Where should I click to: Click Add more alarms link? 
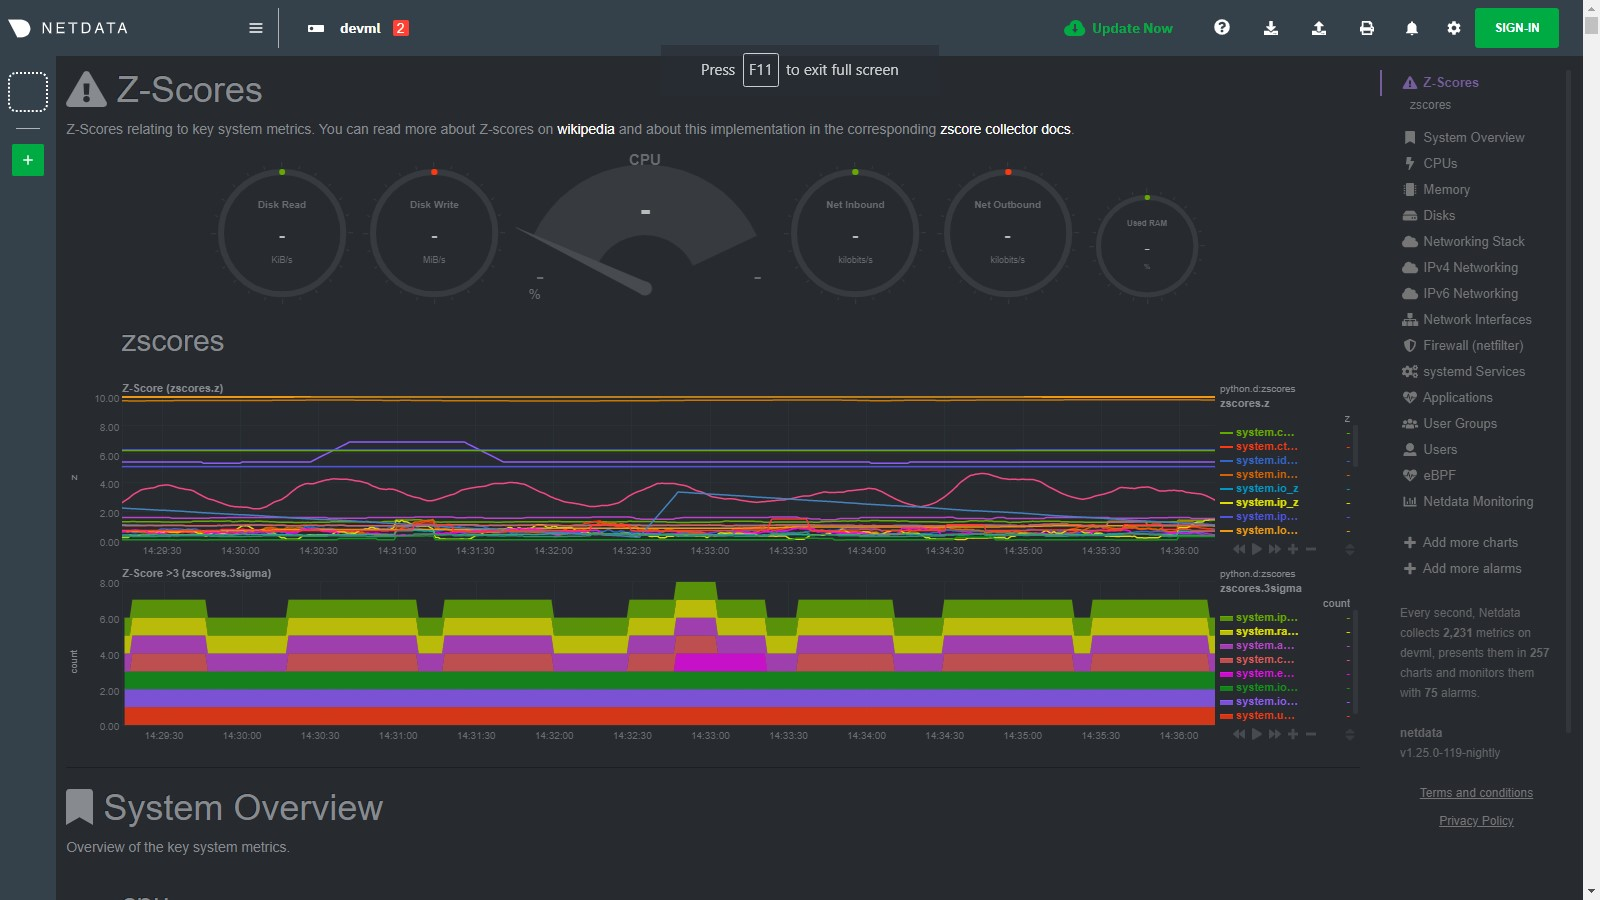click(1463, 569)
